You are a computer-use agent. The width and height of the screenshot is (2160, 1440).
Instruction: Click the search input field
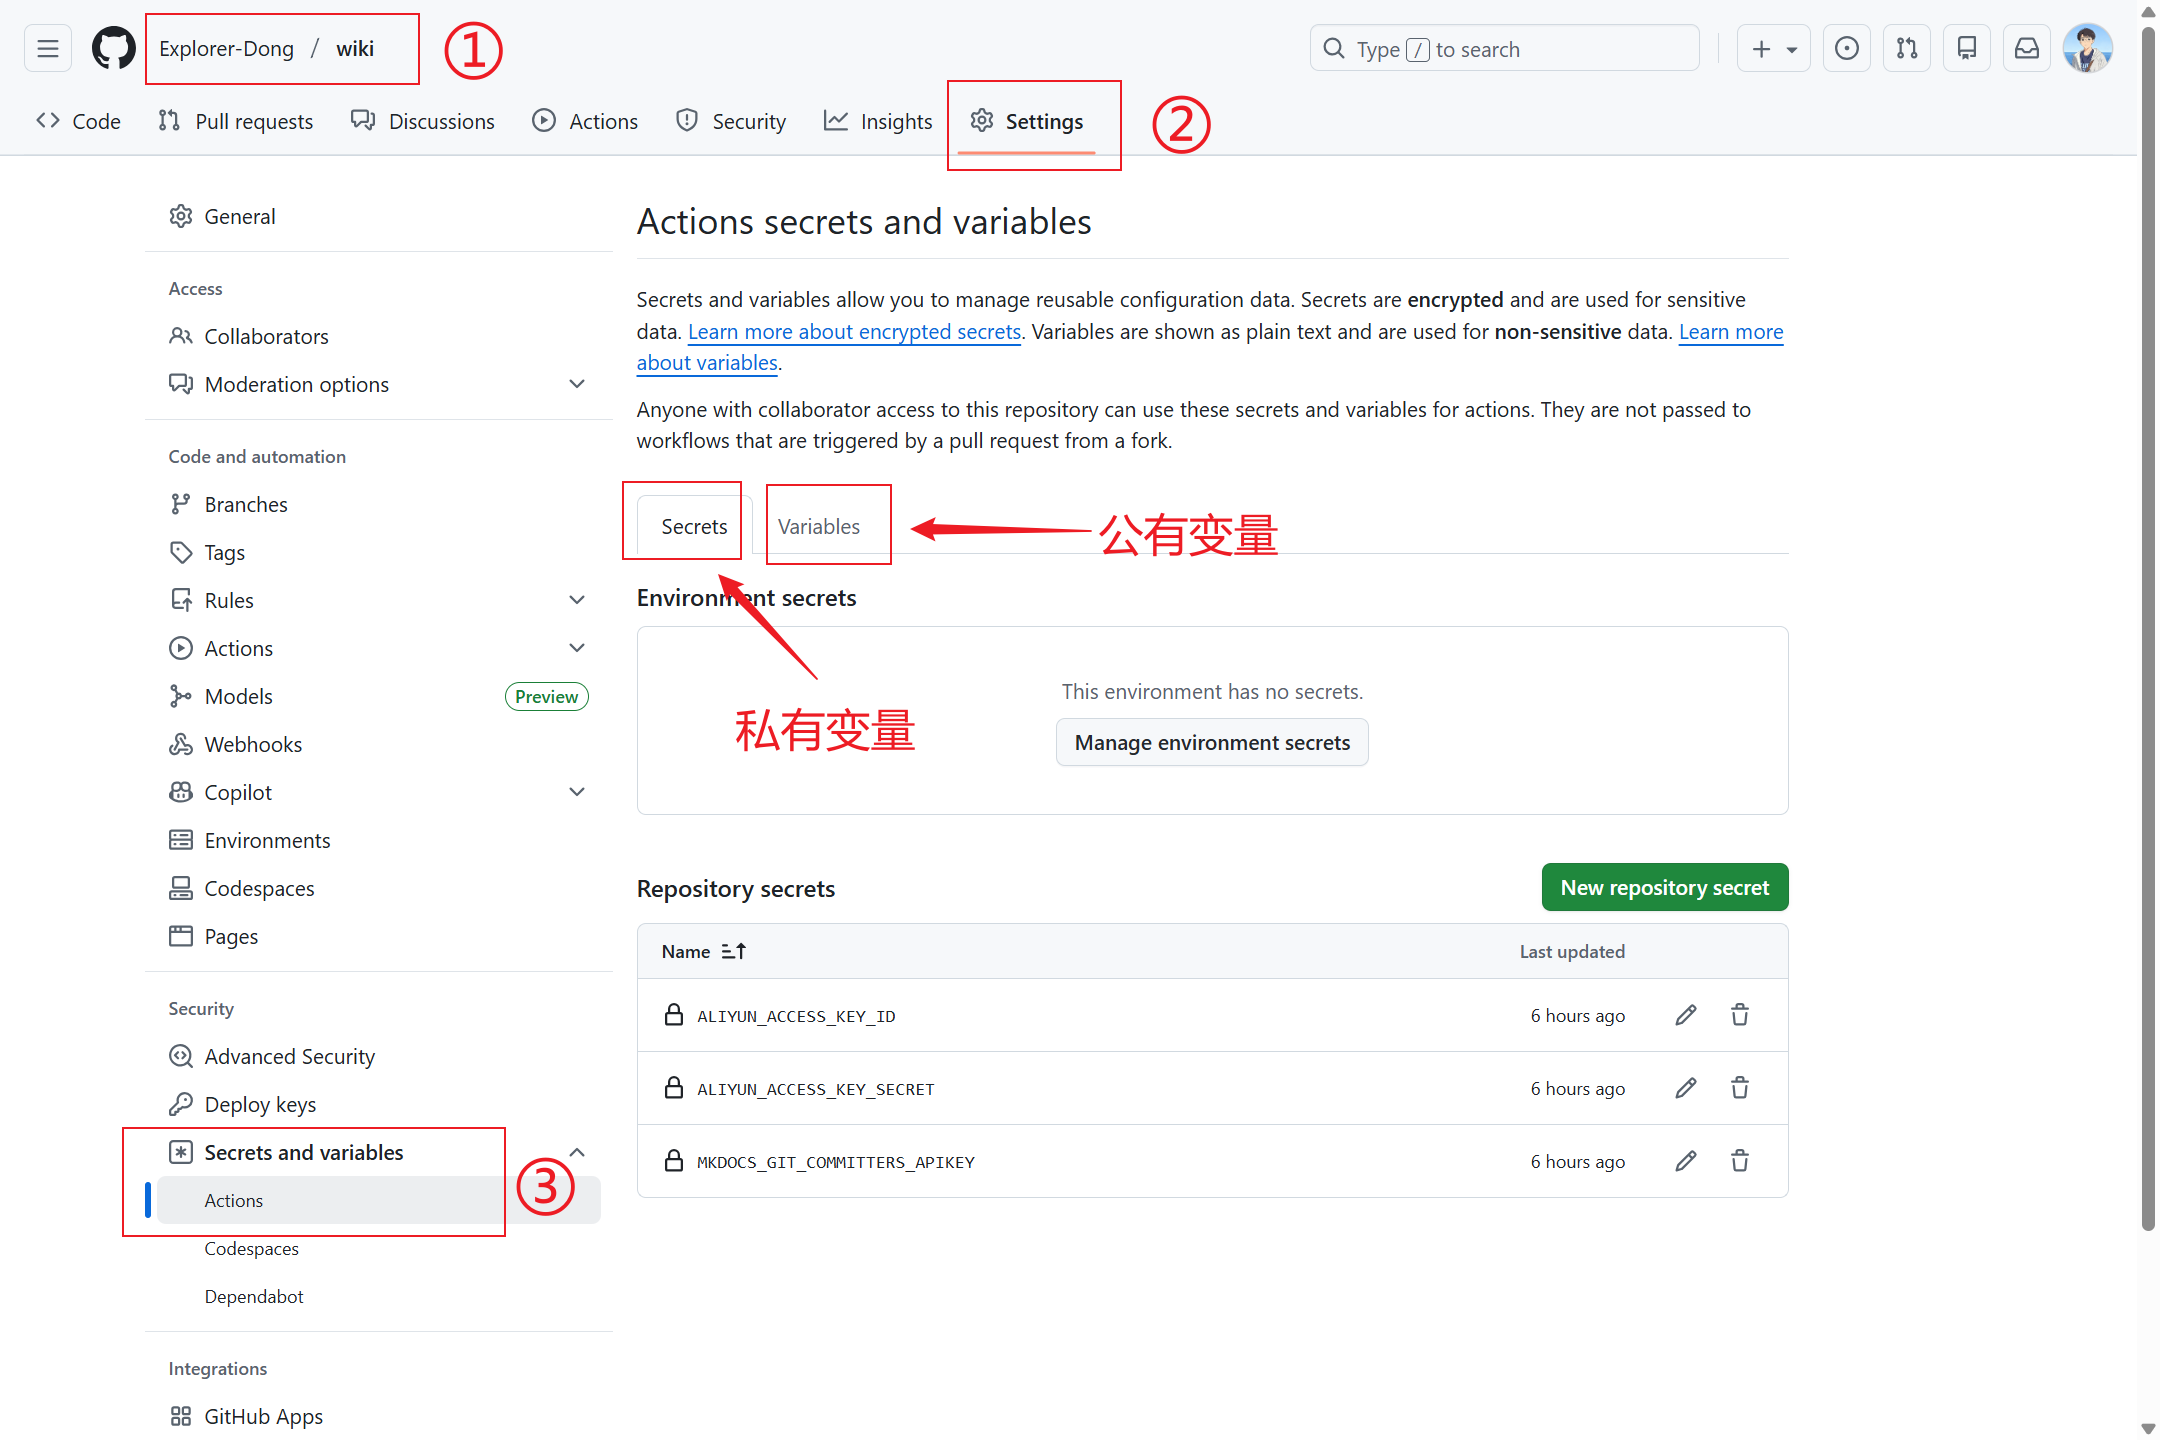[1504, 48]
